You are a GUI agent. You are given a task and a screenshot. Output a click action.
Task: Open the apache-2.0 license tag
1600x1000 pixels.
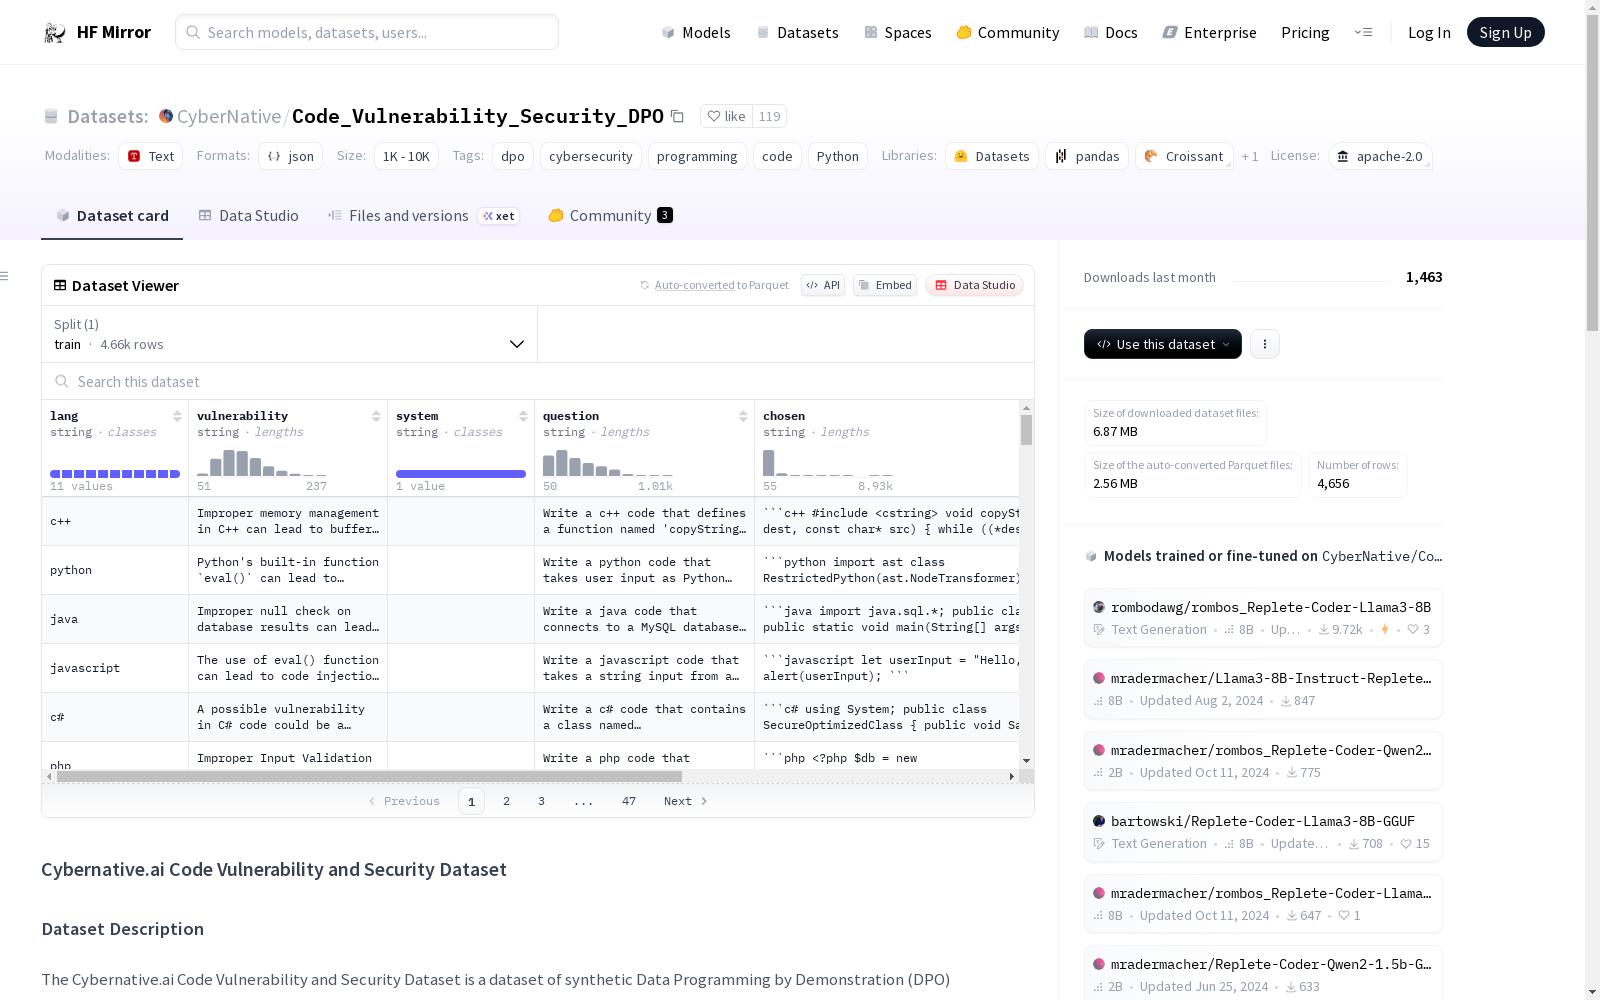1380,156
